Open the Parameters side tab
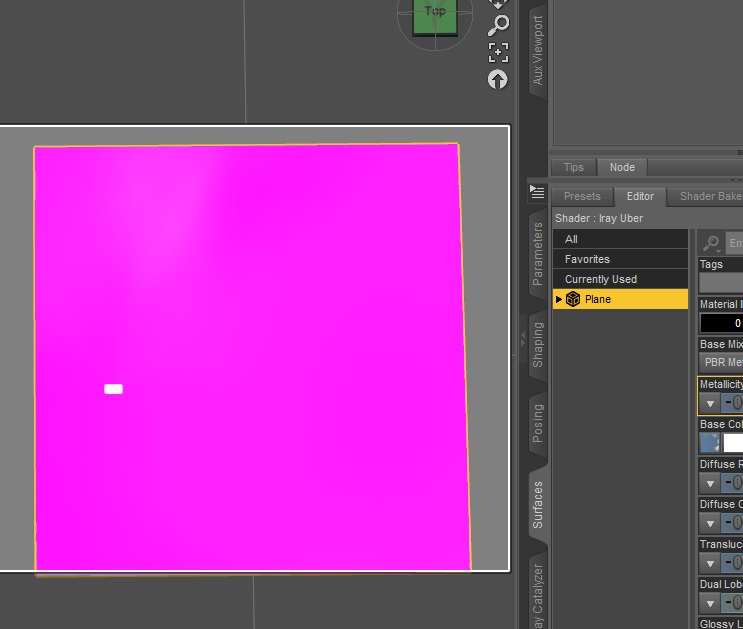Screen dimensions: 743x629 [x=537, y=254]
